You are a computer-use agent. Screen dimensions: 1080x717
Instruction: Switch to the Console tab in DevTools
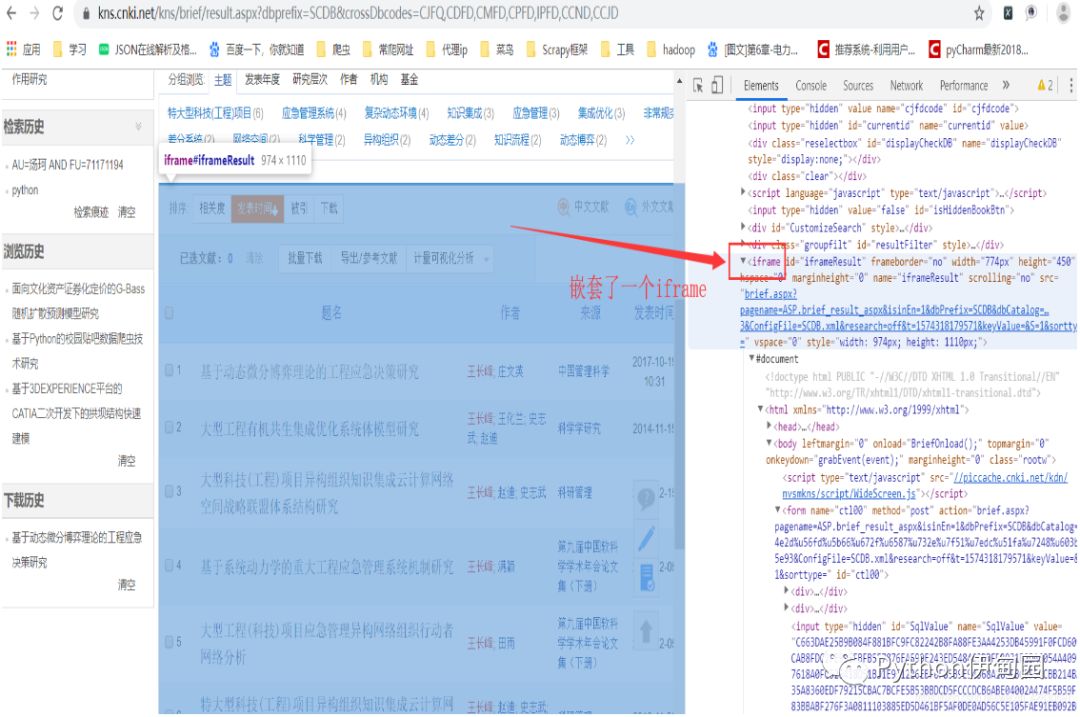(811, 85)
